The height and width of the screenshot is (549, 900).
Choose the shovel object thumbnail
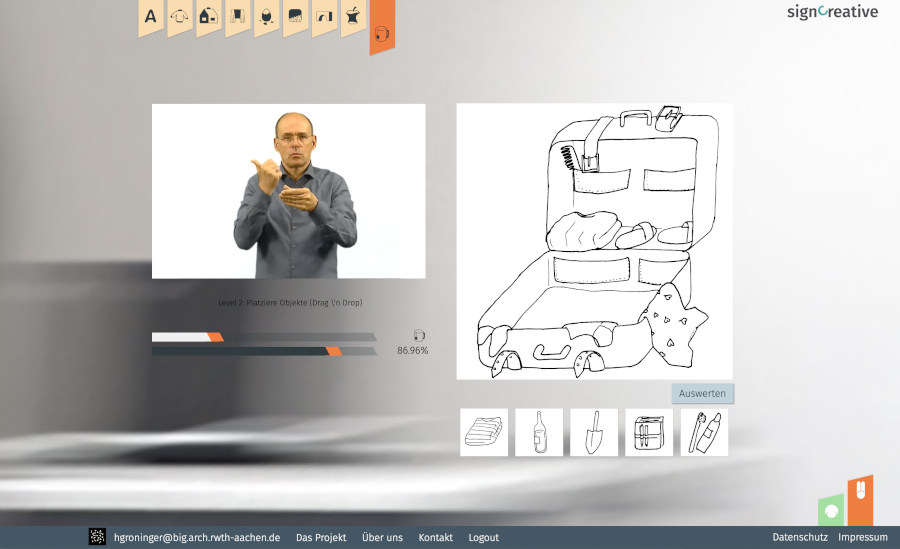coord(594,432)
